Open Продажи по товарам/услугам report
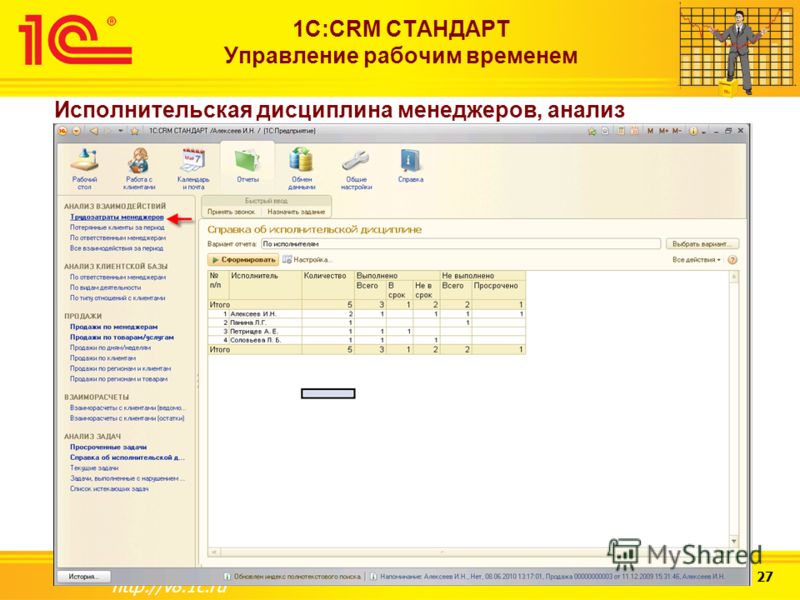Image resolution: width=800 pixels, height=600 pixels. click(122, 337)
